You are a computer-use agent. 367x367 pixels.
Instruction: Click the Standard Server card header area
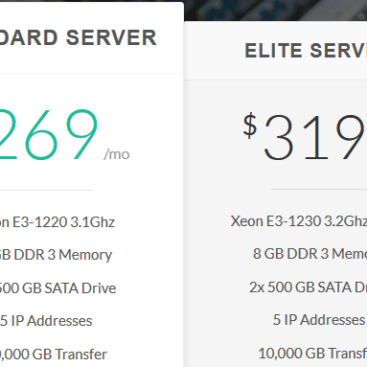click(x=92, y=38)
